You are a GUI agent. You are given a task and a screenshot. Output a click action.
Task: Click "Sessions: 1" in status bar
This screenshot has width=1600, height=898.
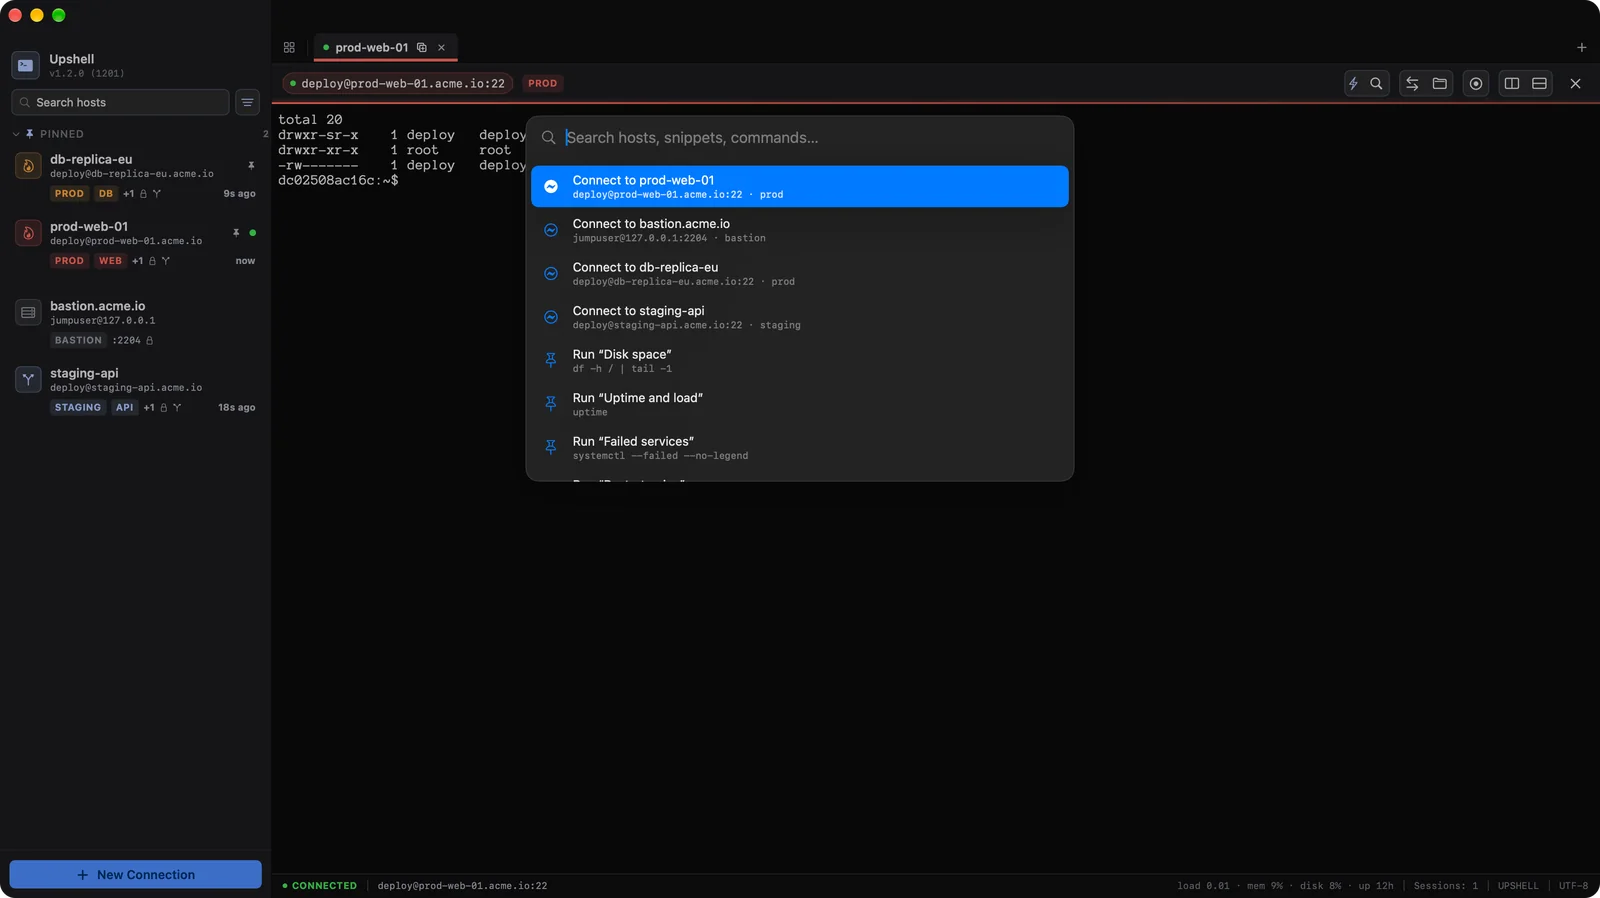pyautogui.click(x=1445, y=886)
